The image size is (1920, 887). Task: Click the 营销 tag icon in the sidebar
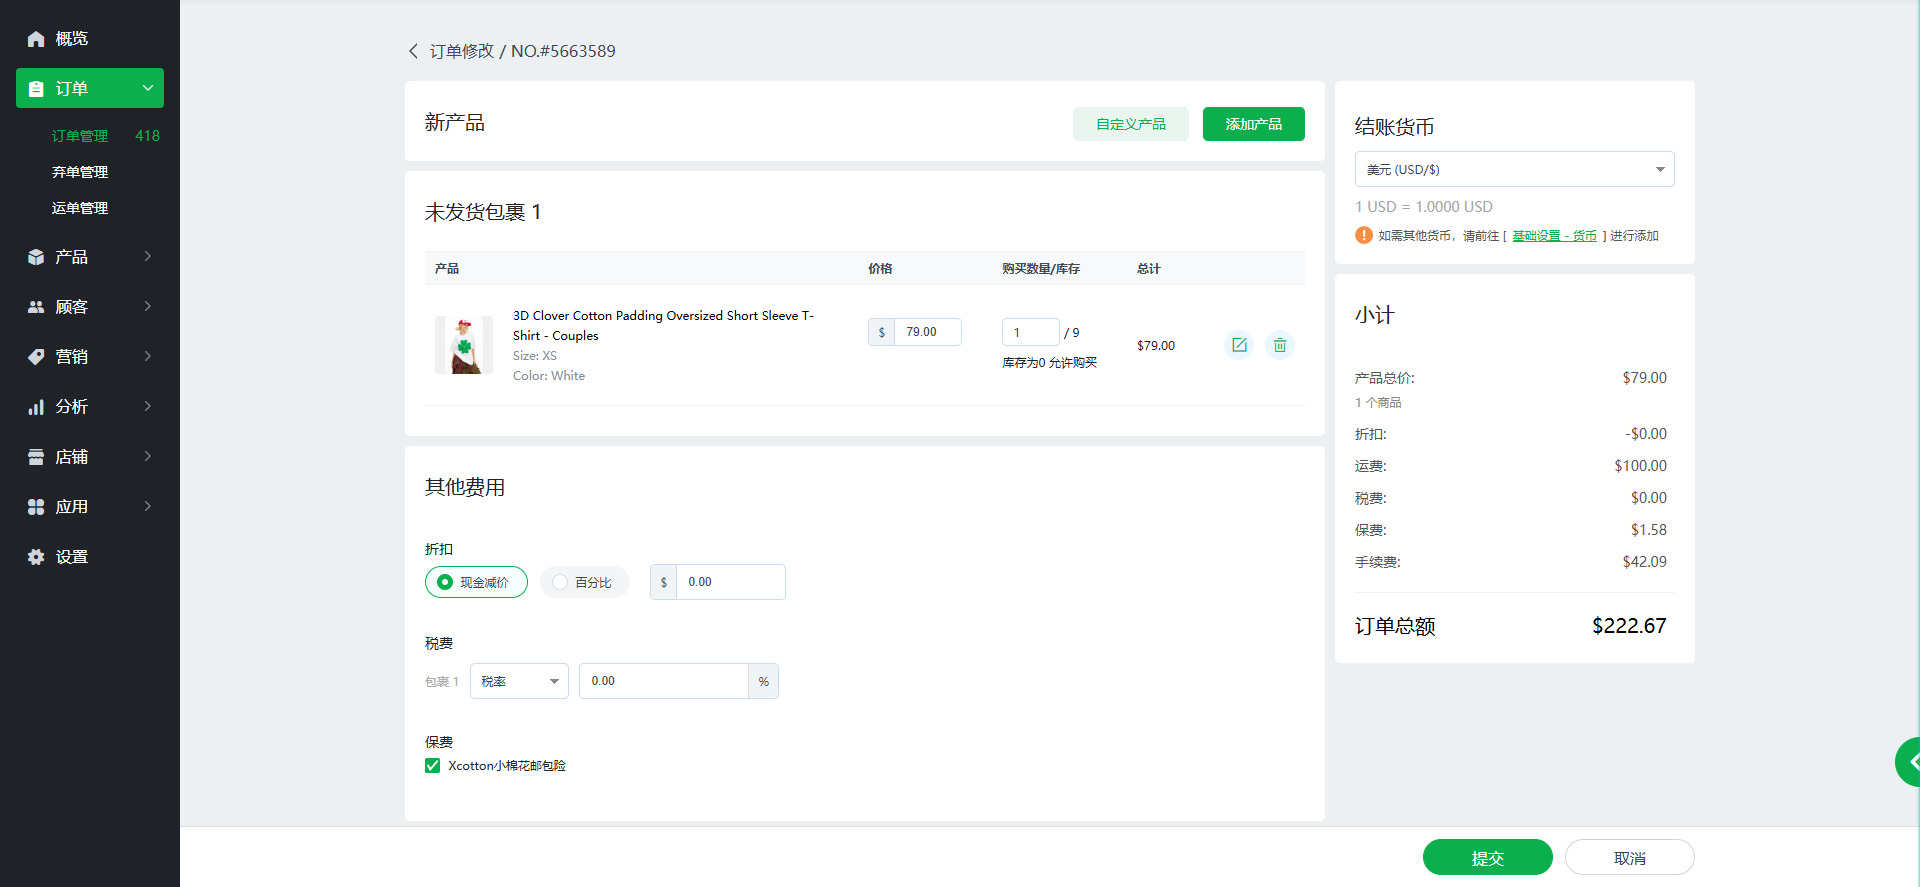pyautogui.click(x=36, y=357)
